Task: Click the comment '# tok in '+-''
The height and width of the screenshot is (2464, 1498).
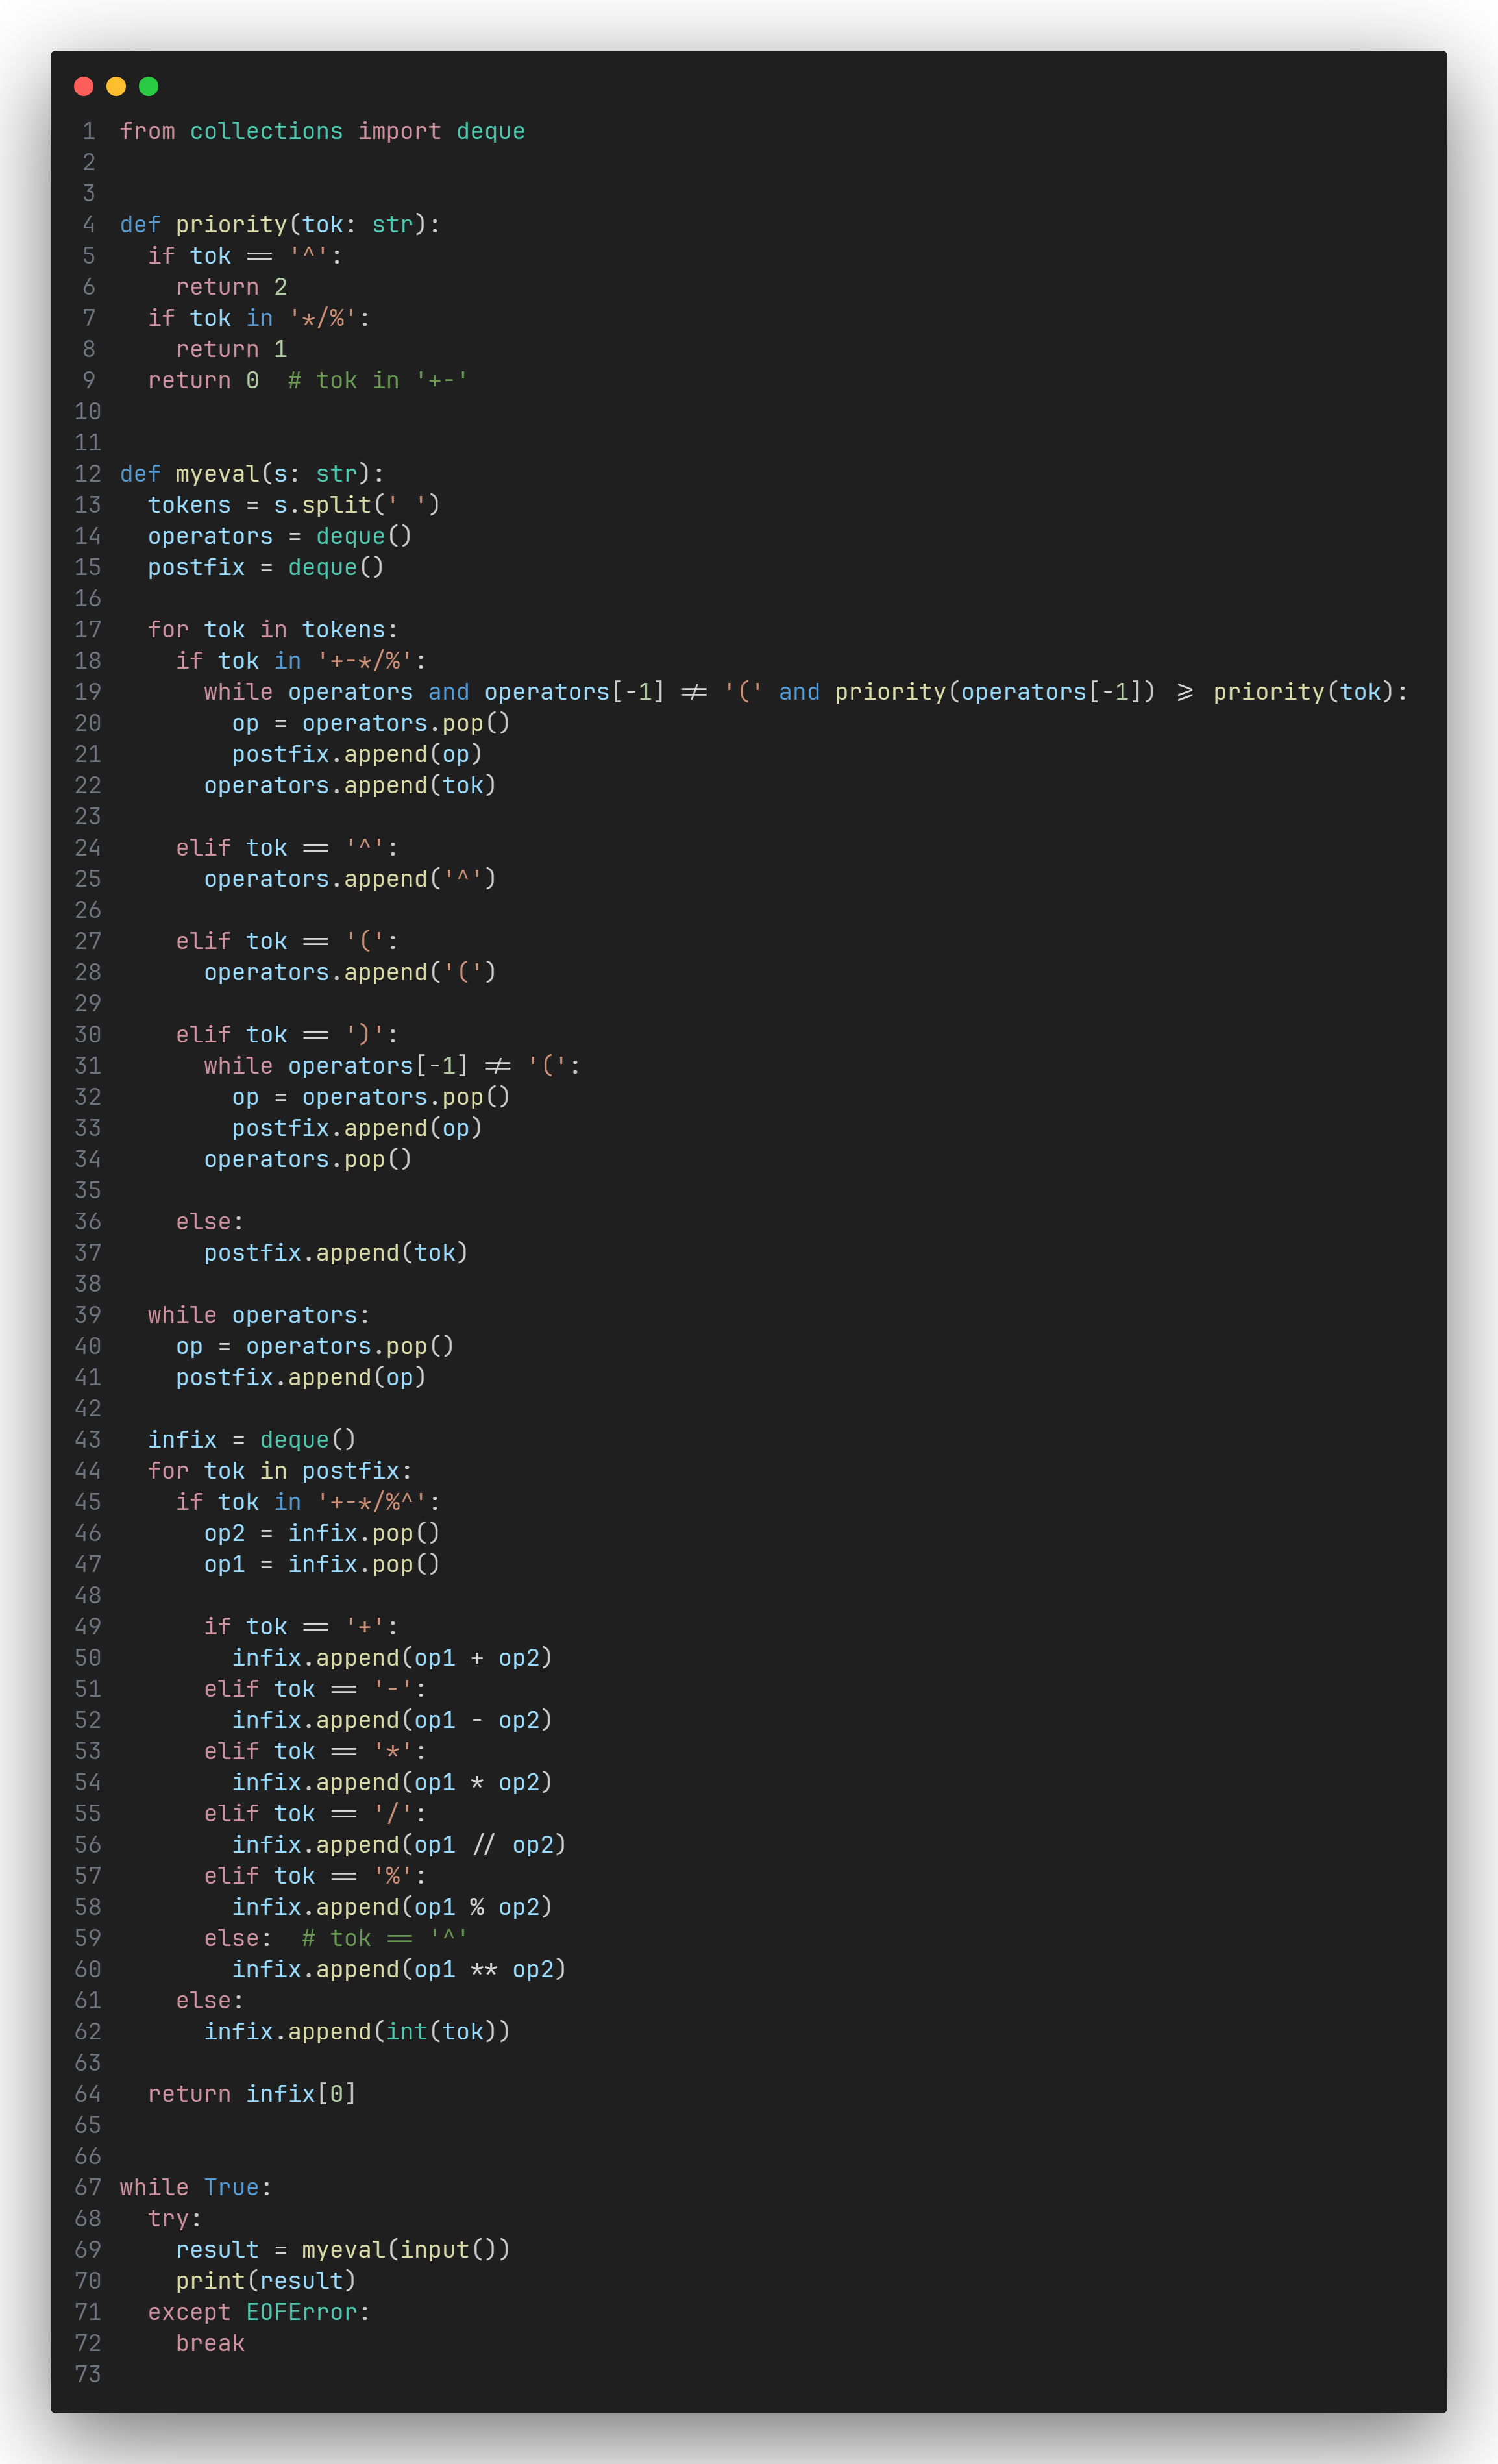Action: (x=377, y=381)
